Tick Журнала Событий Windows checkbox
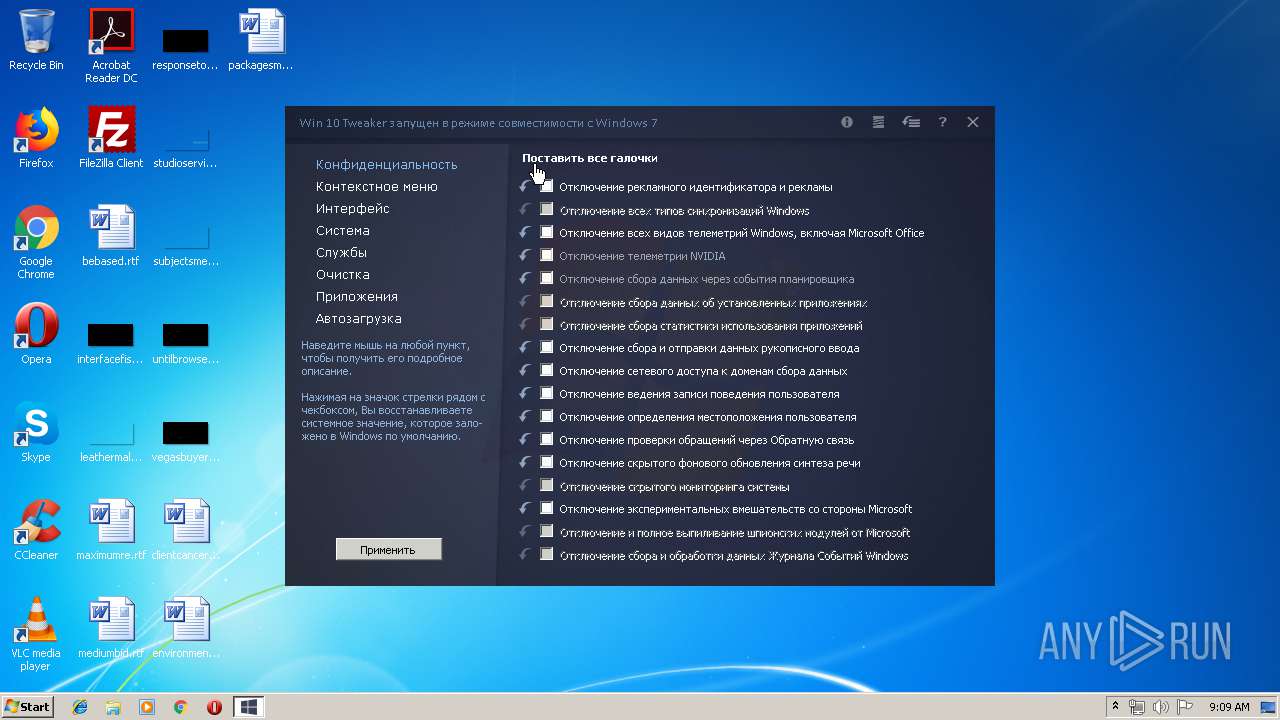The width and height of the screenshot is (1280, 720). (547, 554)
